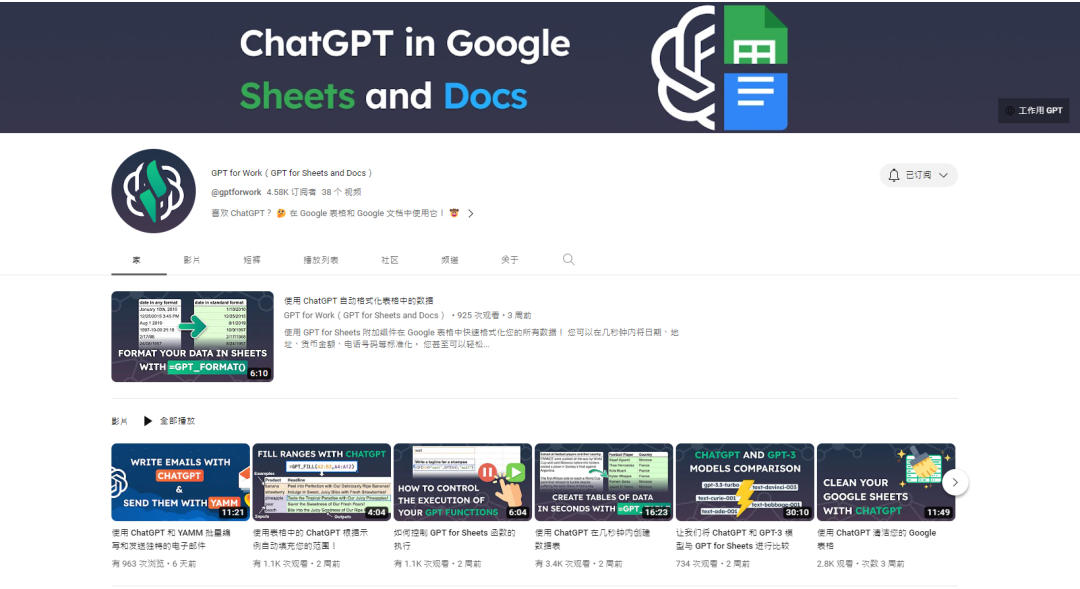The height and width of the screenshot is (589, 1080).
Task: Click the 影片 section heading
Action: coord(120,421)
